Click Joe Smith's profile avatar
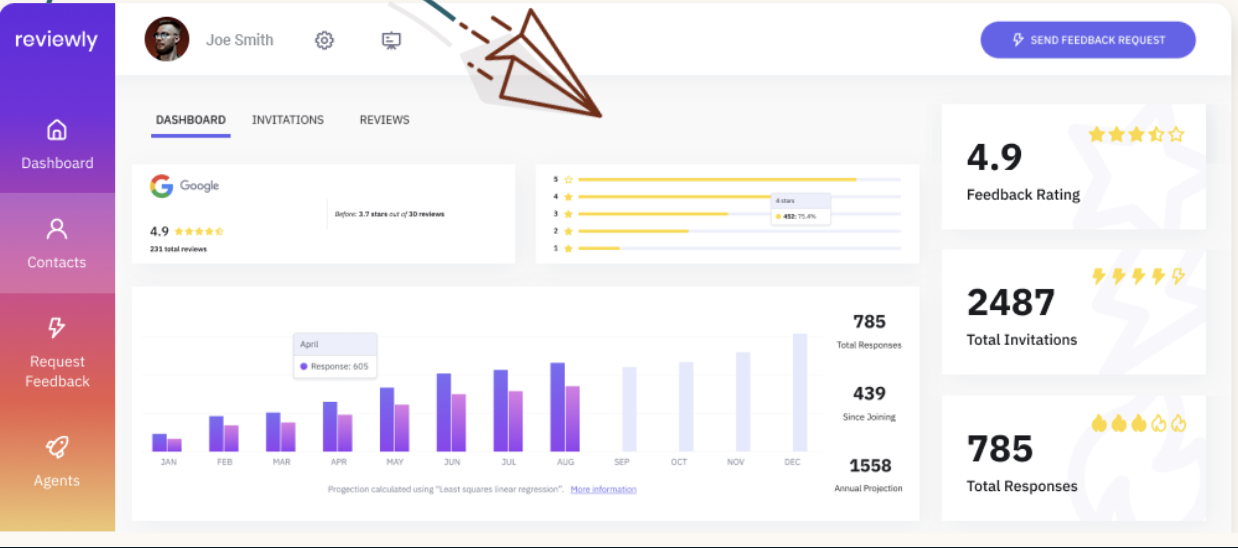 tap(167, 39)
